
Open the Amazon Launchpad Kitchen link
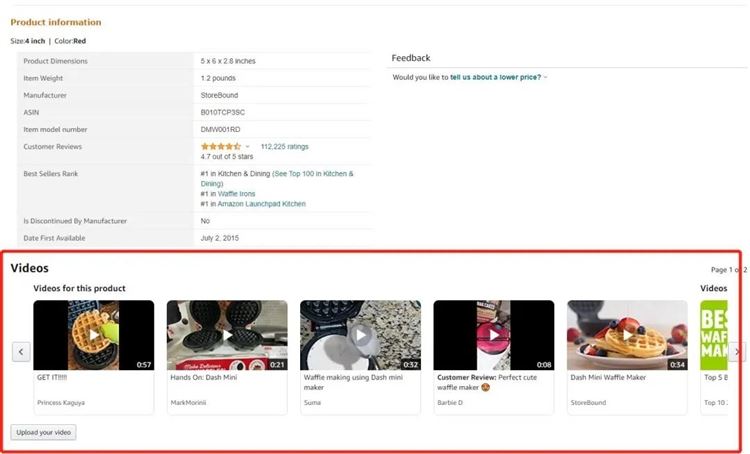click(262, 204)
